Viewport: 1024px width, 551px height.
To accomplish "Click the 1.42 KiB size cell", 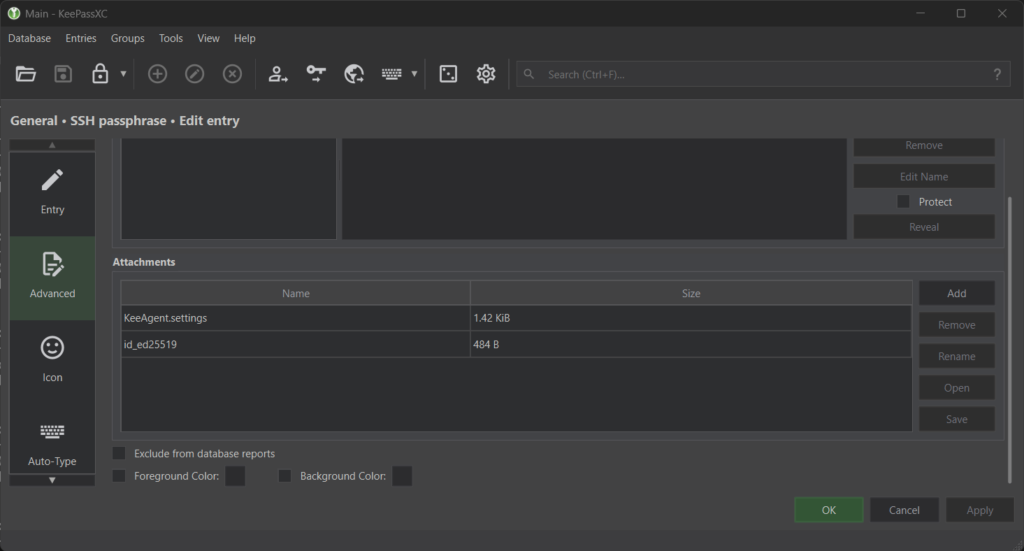I will pos(690,318).
